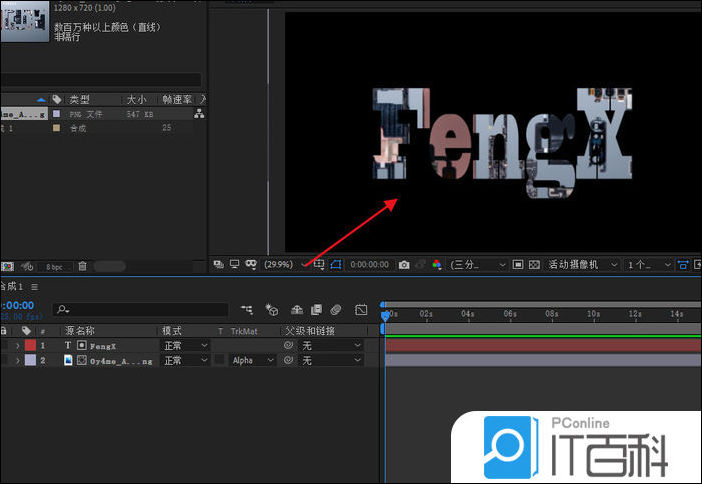
Task: Toggle preserve transparency box on layer 2
Action: (220, 360)
